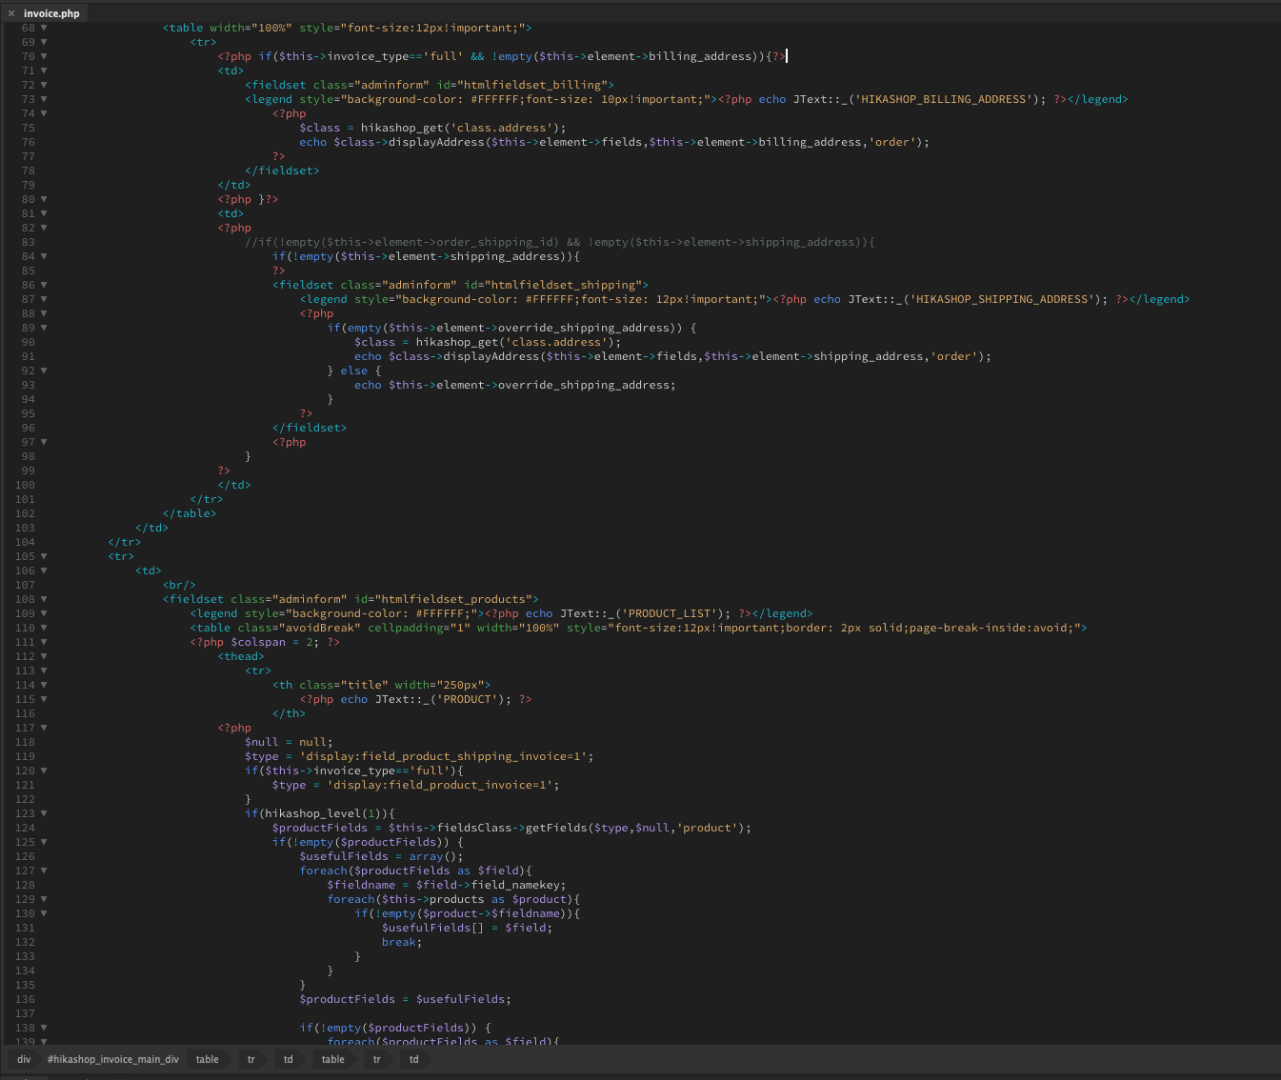Select table breadcrumb right after #hikashop_invoice_main_div
The image size is (1281, 1080).
point(207,1059)
